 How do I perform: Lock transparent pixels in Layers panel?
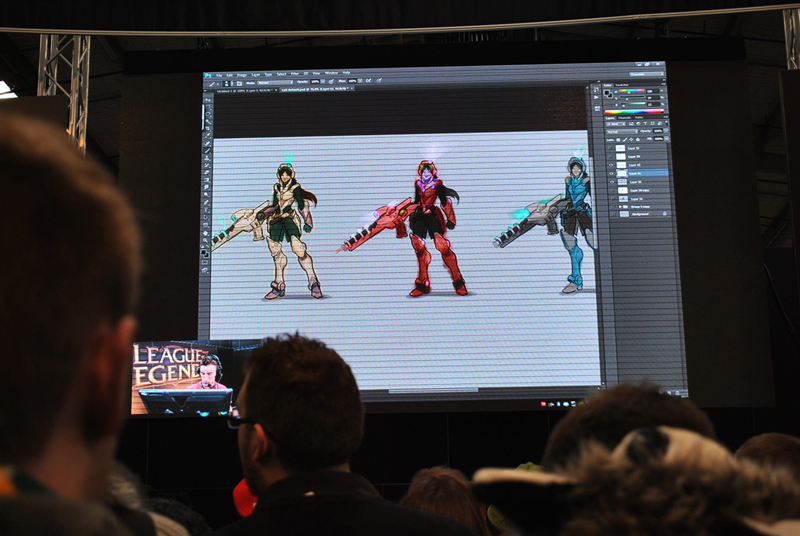tap(618, 140)
